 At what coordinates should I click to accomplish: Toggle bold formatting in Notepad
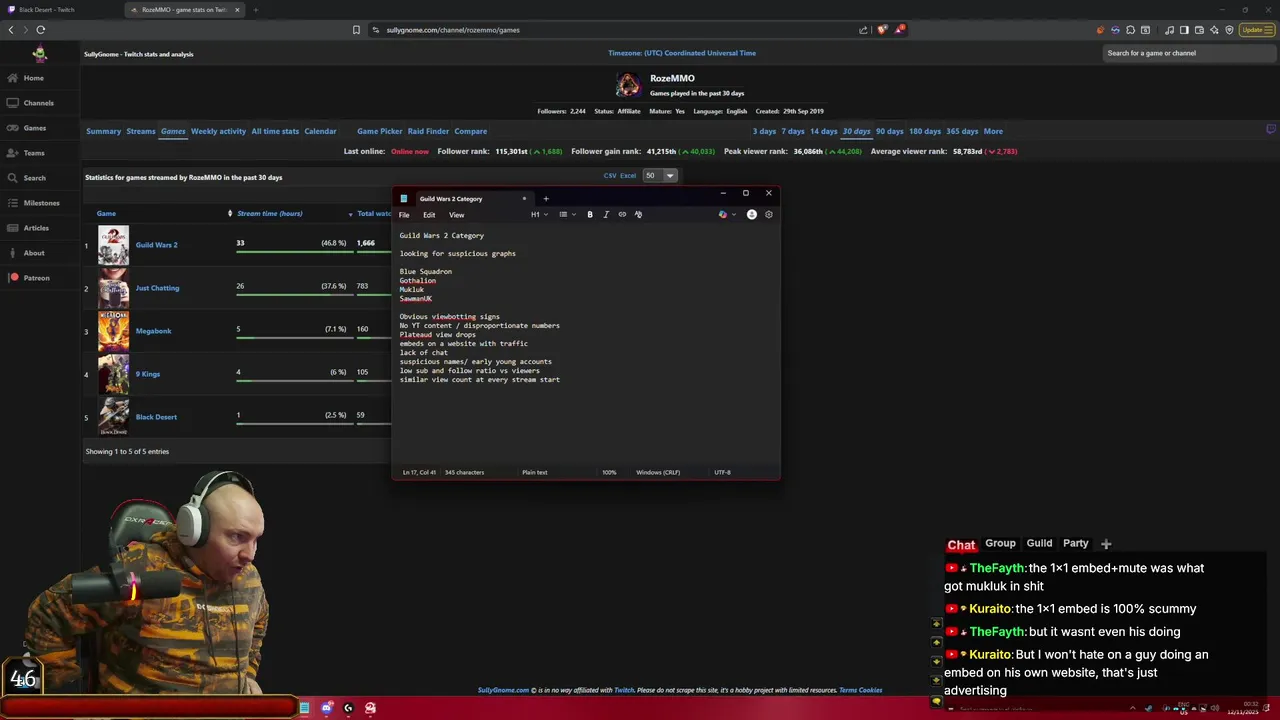pos(590,214)
